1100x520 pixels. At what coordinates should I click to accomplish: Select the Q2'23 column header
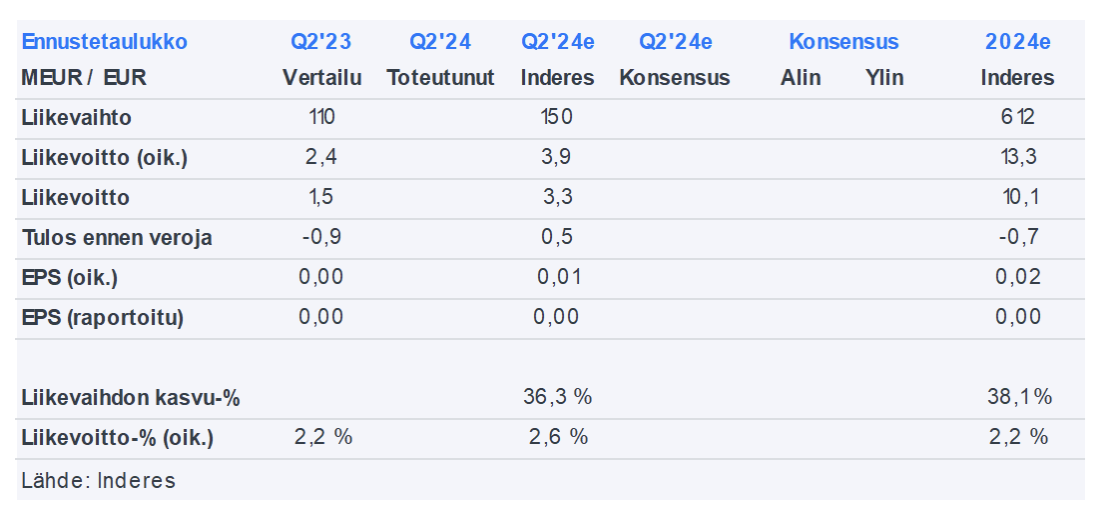click(x=321, y=42)
